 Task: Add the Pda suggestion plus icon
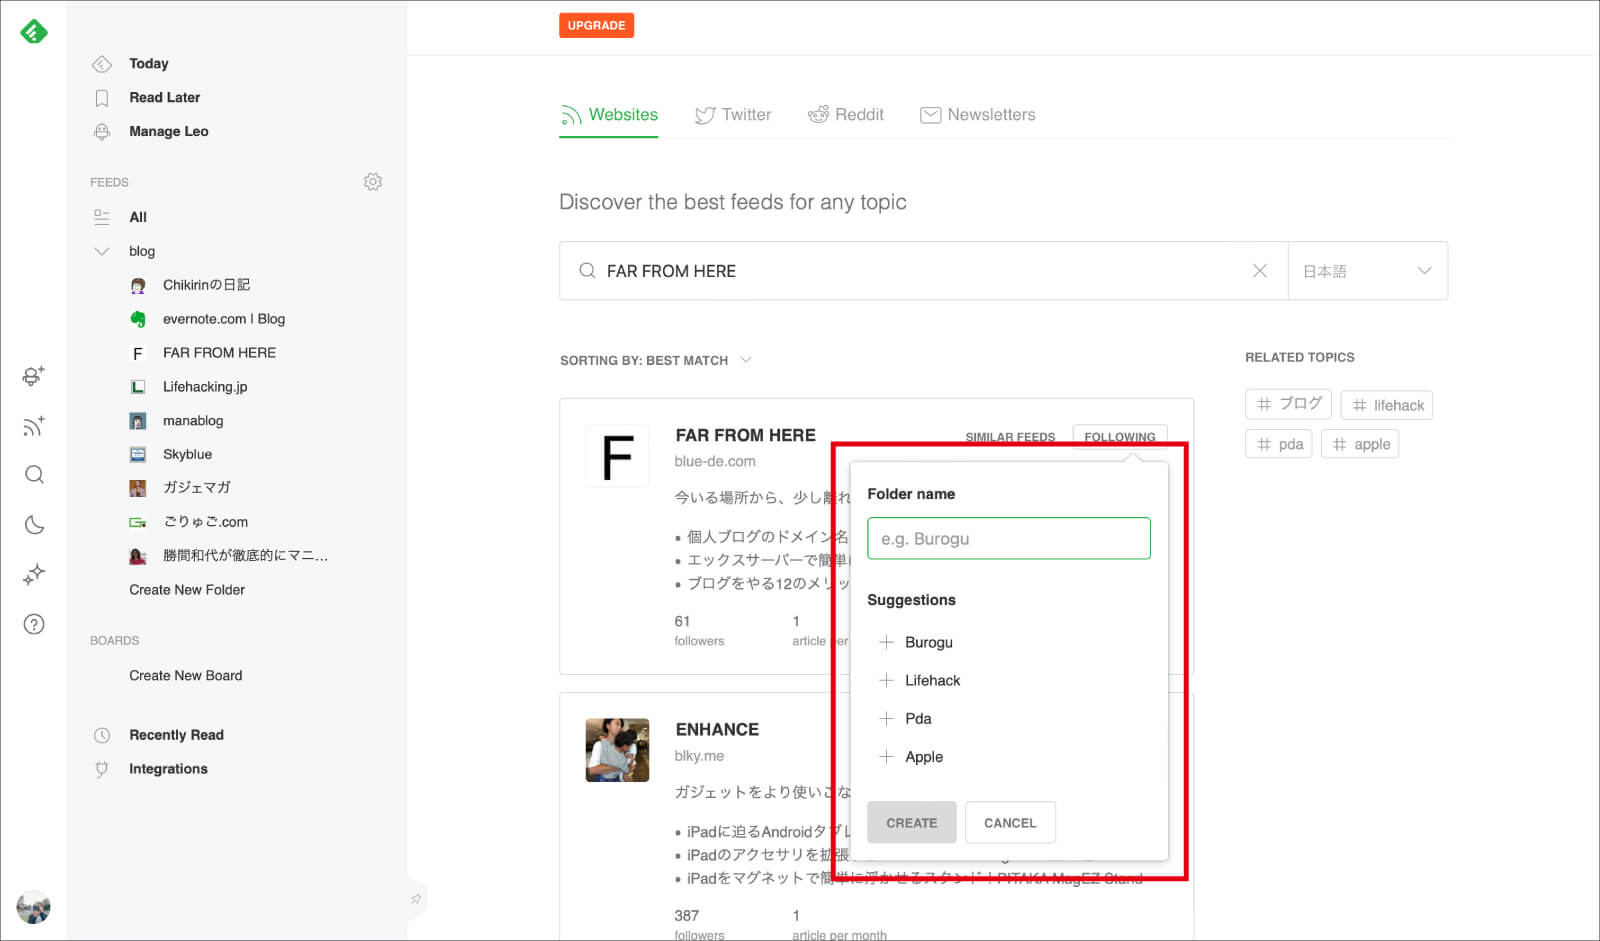[886, 719]
